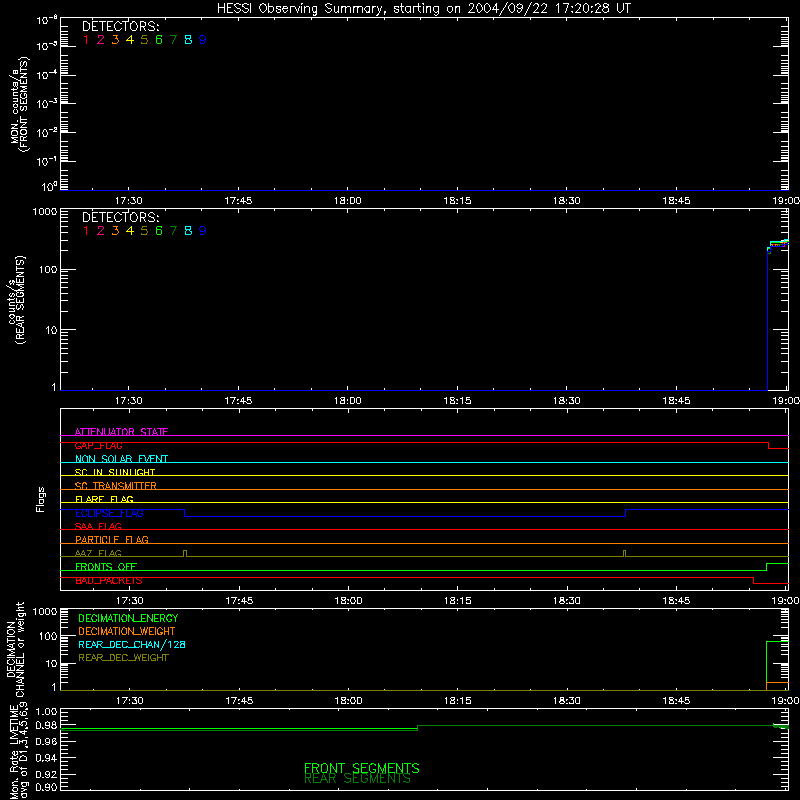The width and height of the screenshot is (800, 800).
Task: Select the DECIMATION_WEIGHT legend entry
Action: tap(127, 631)
